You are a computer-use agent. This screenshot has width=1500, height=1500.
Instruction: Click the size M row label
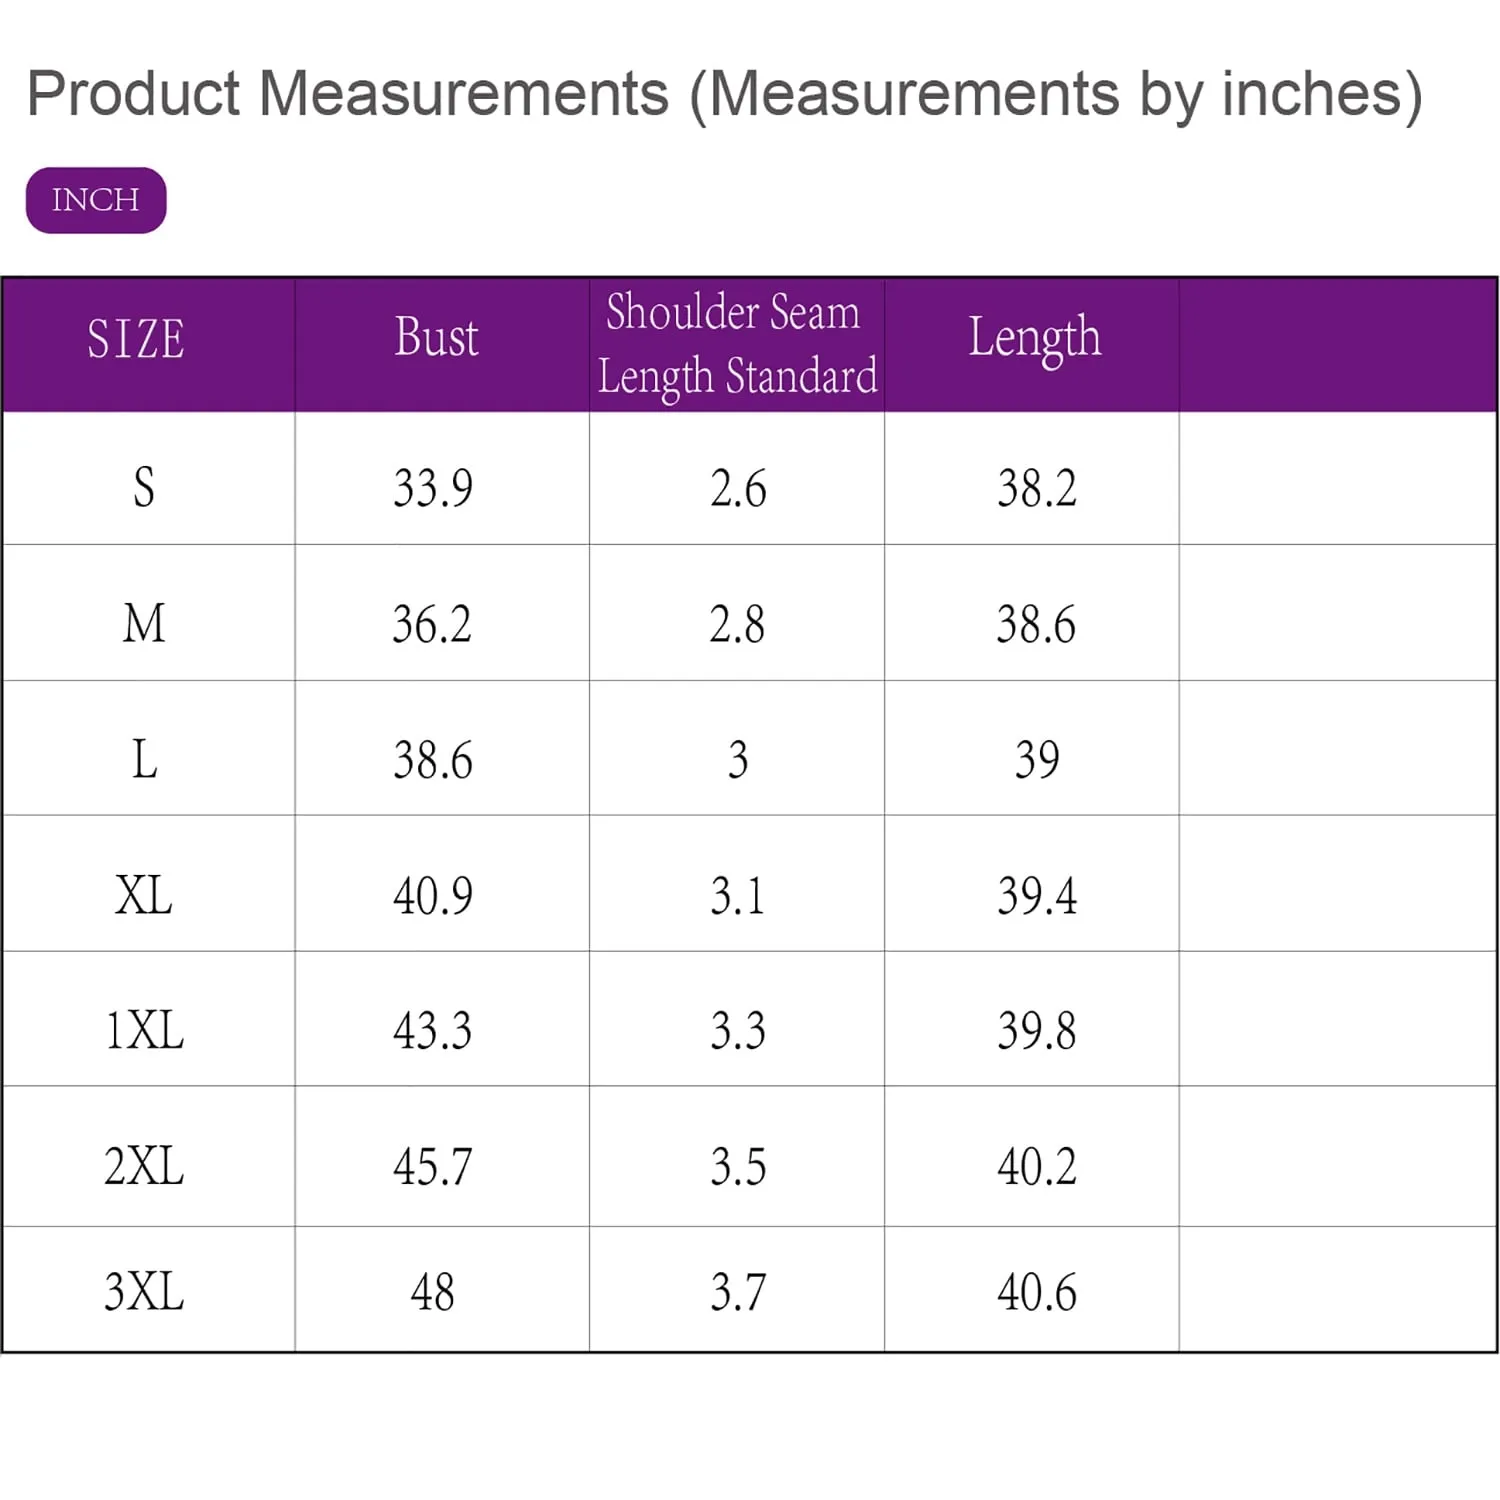pos(144,624)
